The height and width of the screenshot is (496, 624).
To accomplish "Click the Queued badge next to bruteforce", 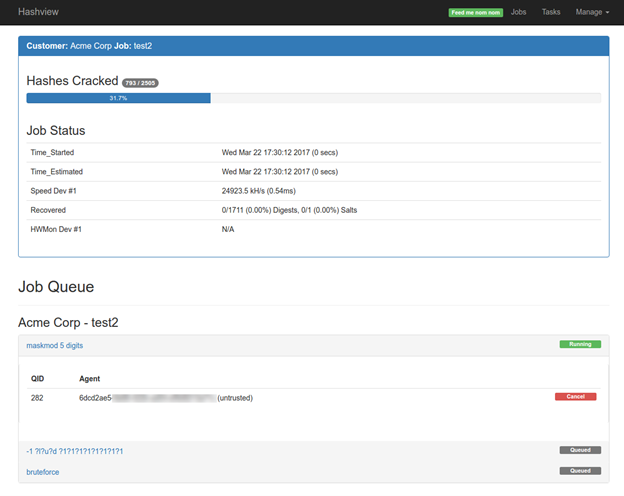I will pos(580,470).
